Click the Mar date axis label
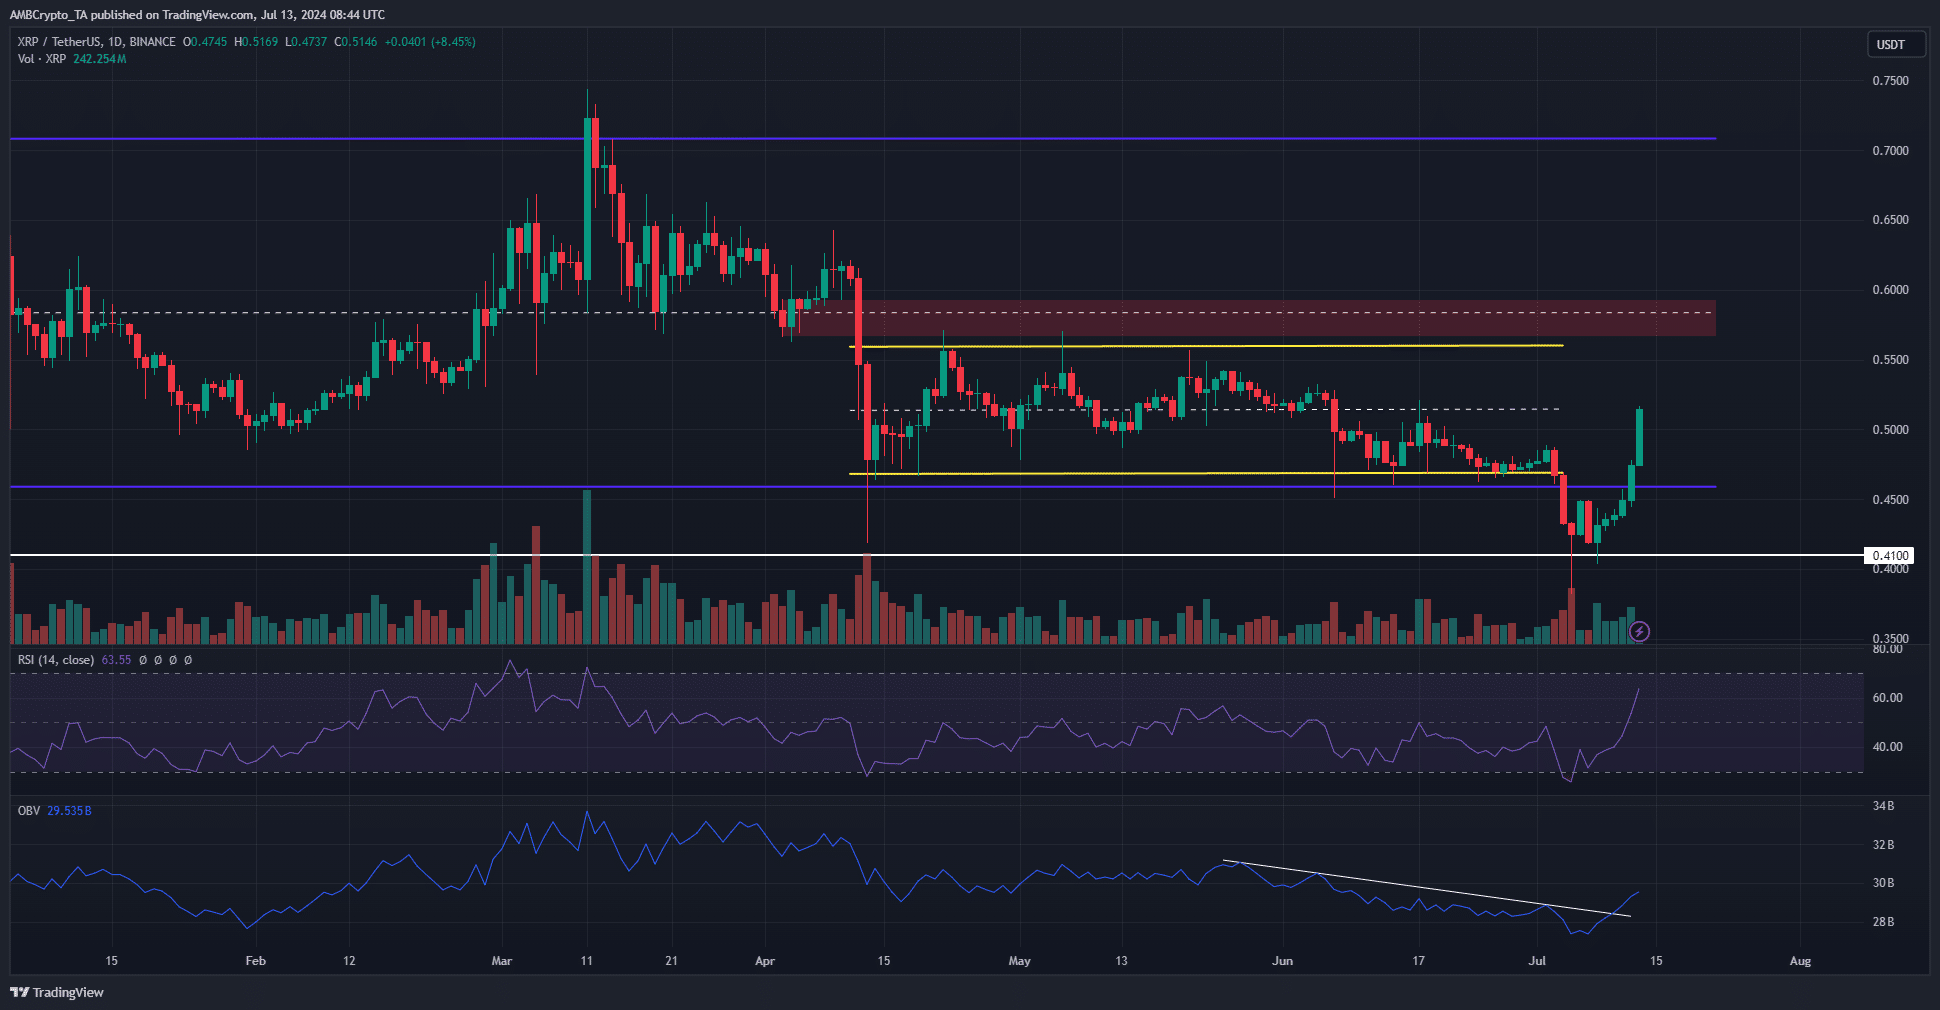 502,961
